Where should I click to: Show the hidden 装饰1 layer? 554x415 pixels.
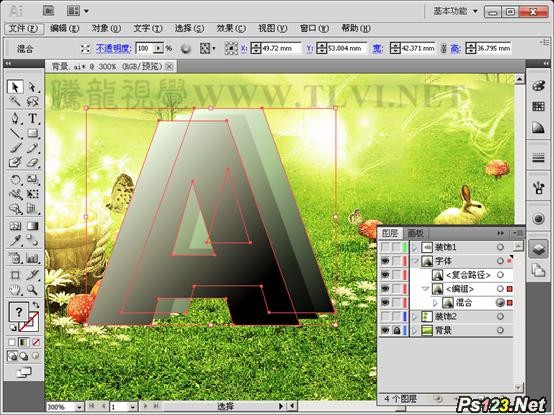point(385,247)
